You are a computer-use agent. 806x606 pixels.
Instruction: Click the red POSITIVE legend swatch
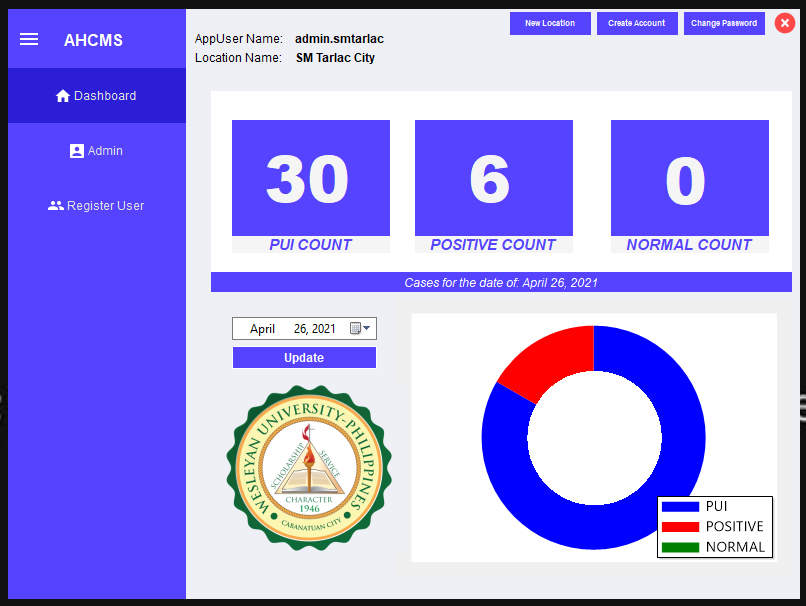coord(680,527)
